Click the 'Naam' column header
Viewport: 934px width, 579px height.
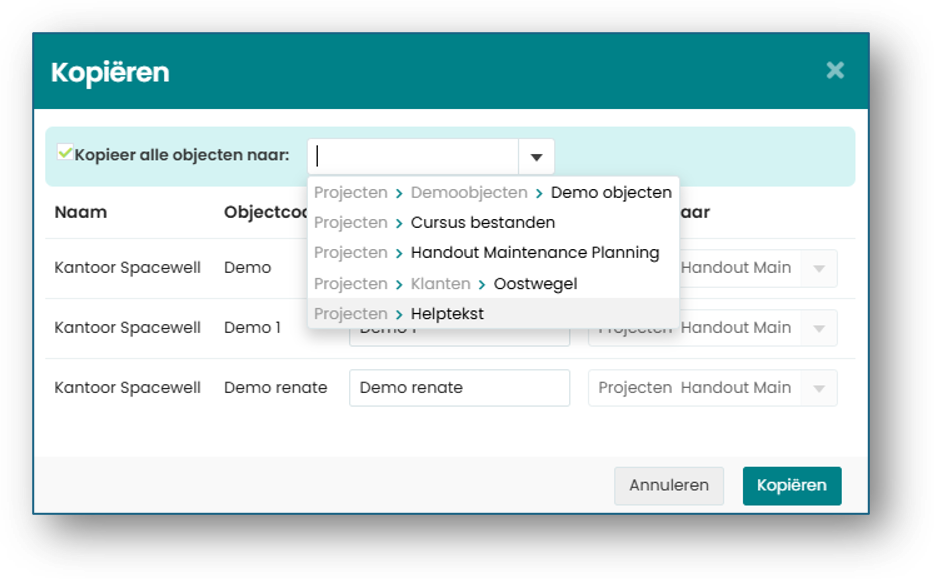click(x=80, y=212)
